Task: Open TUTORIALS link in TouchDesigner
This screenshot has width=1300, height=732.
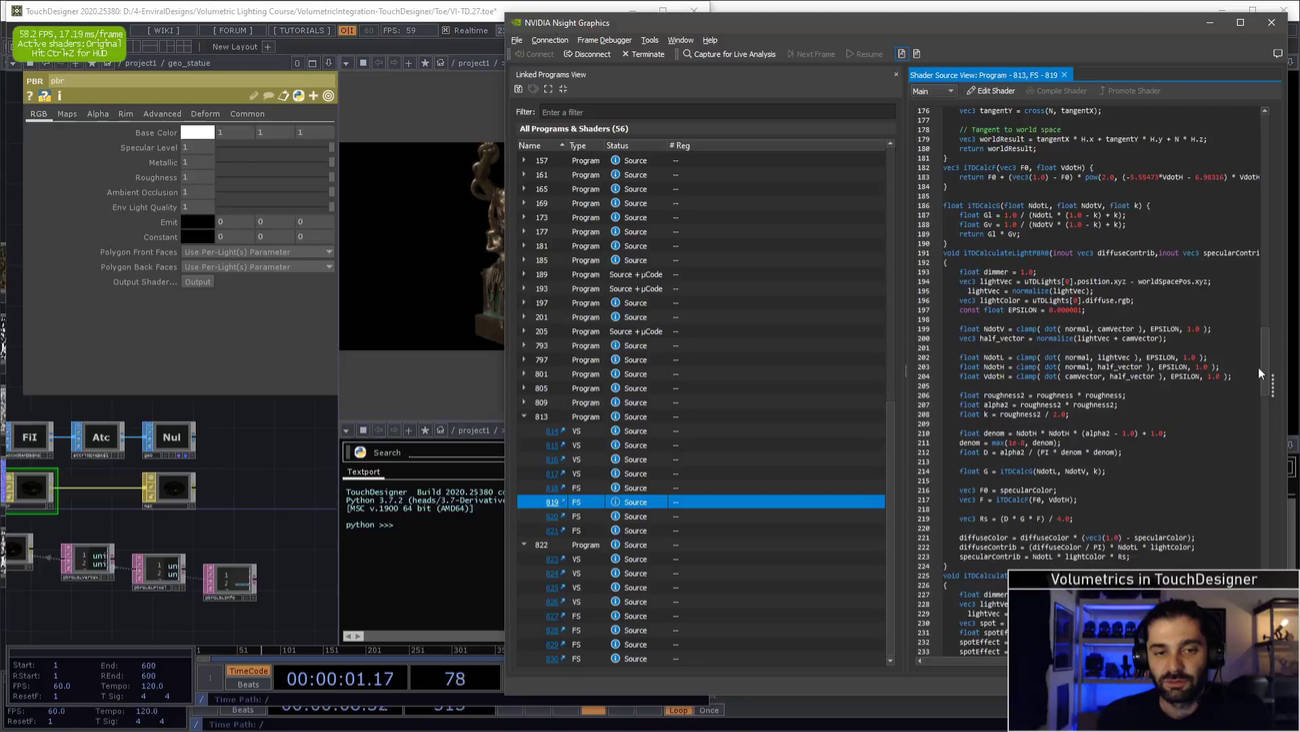Action: coord(302,31)
